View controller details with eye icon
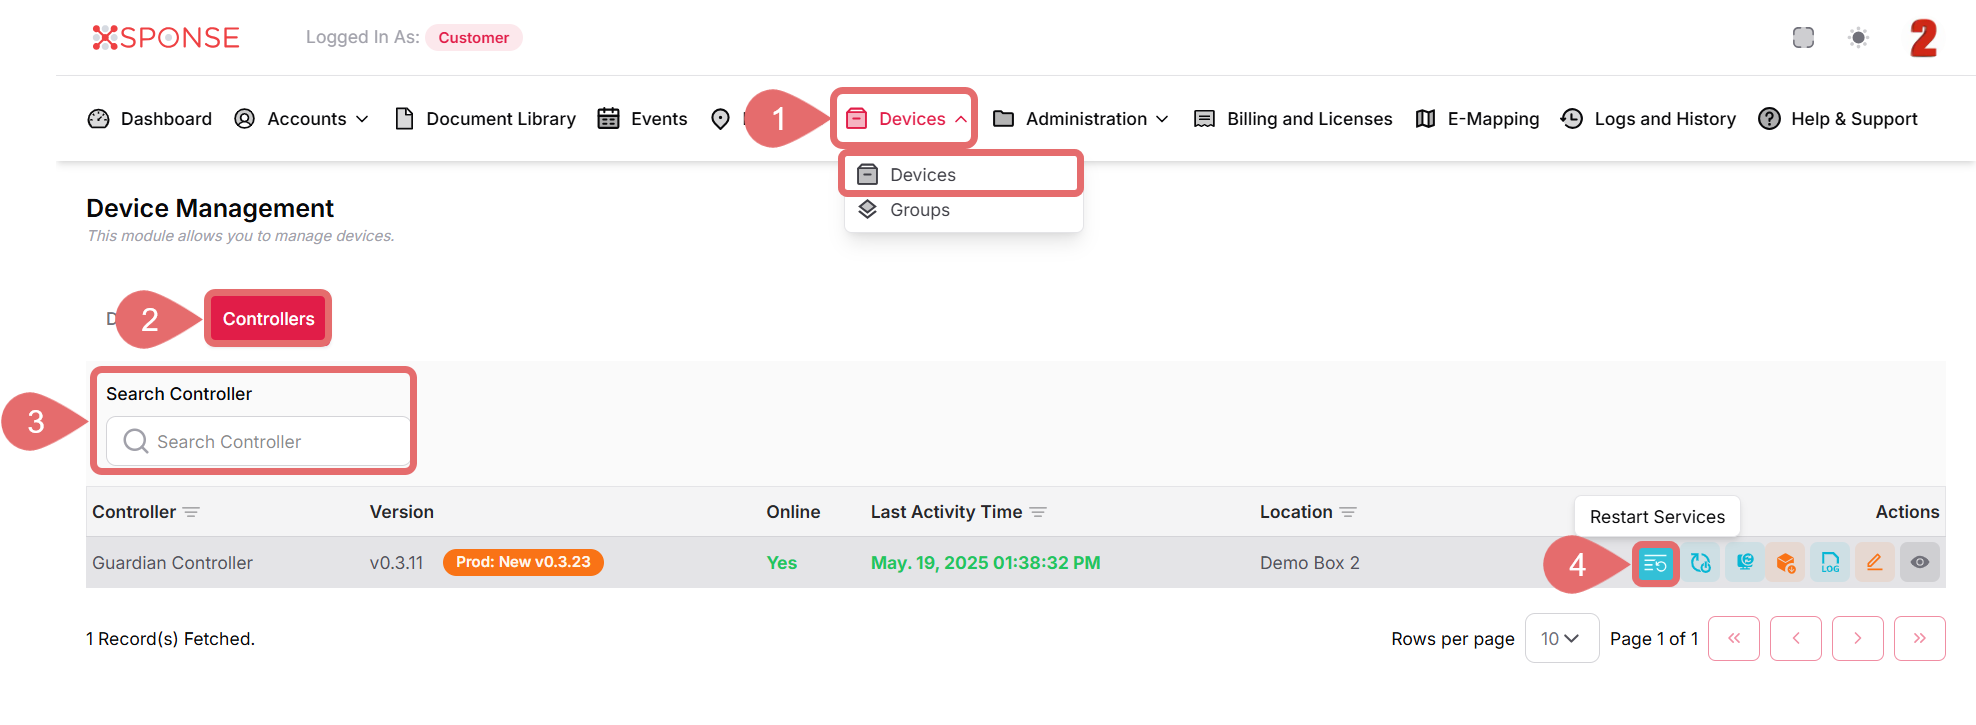 point(1919,563)
